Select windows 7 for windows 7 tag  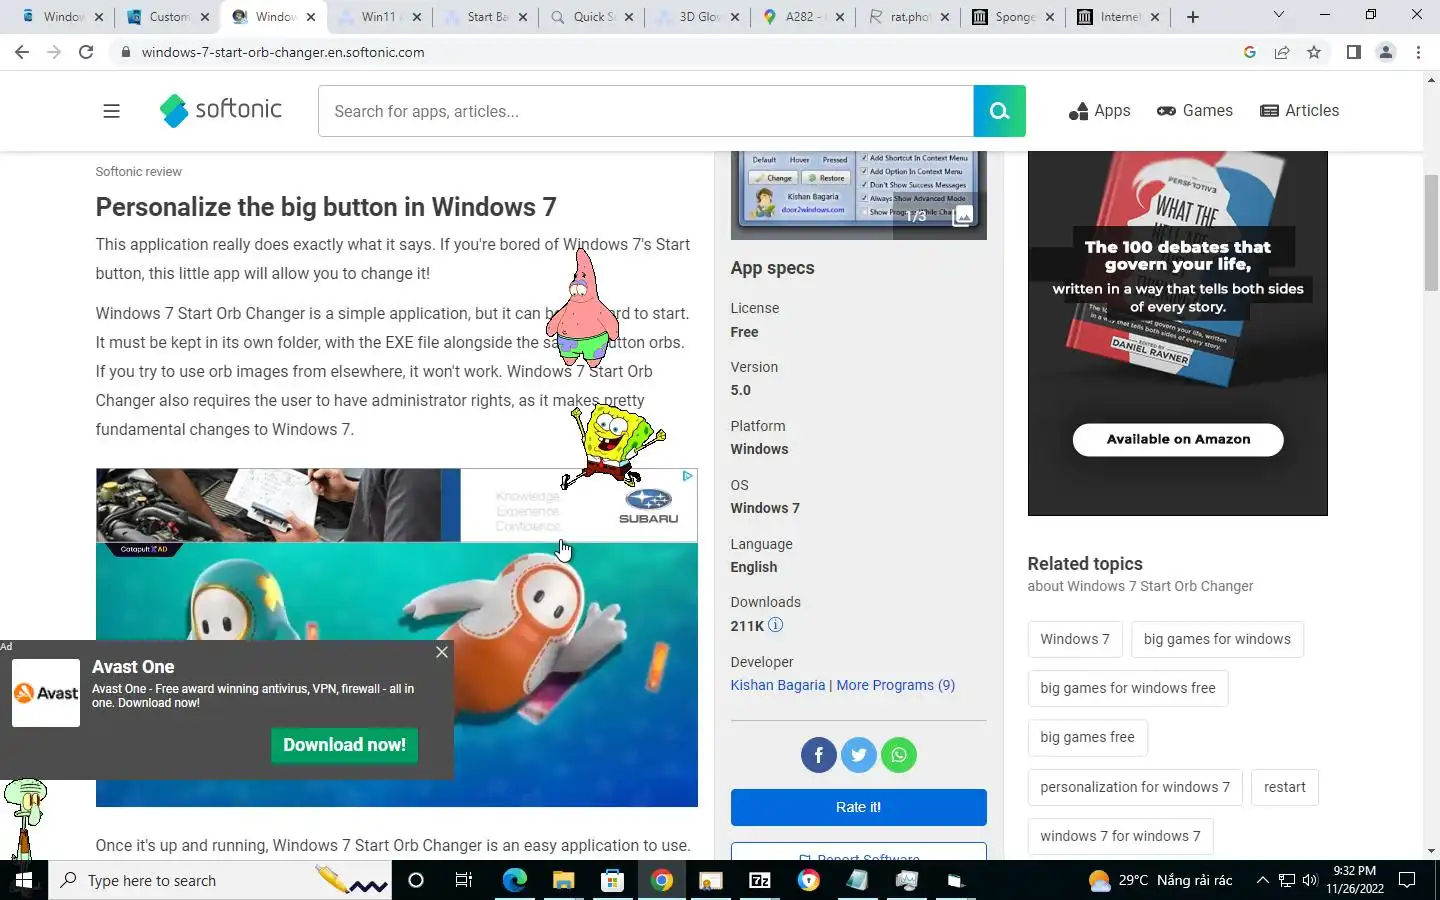point(1120,836)
